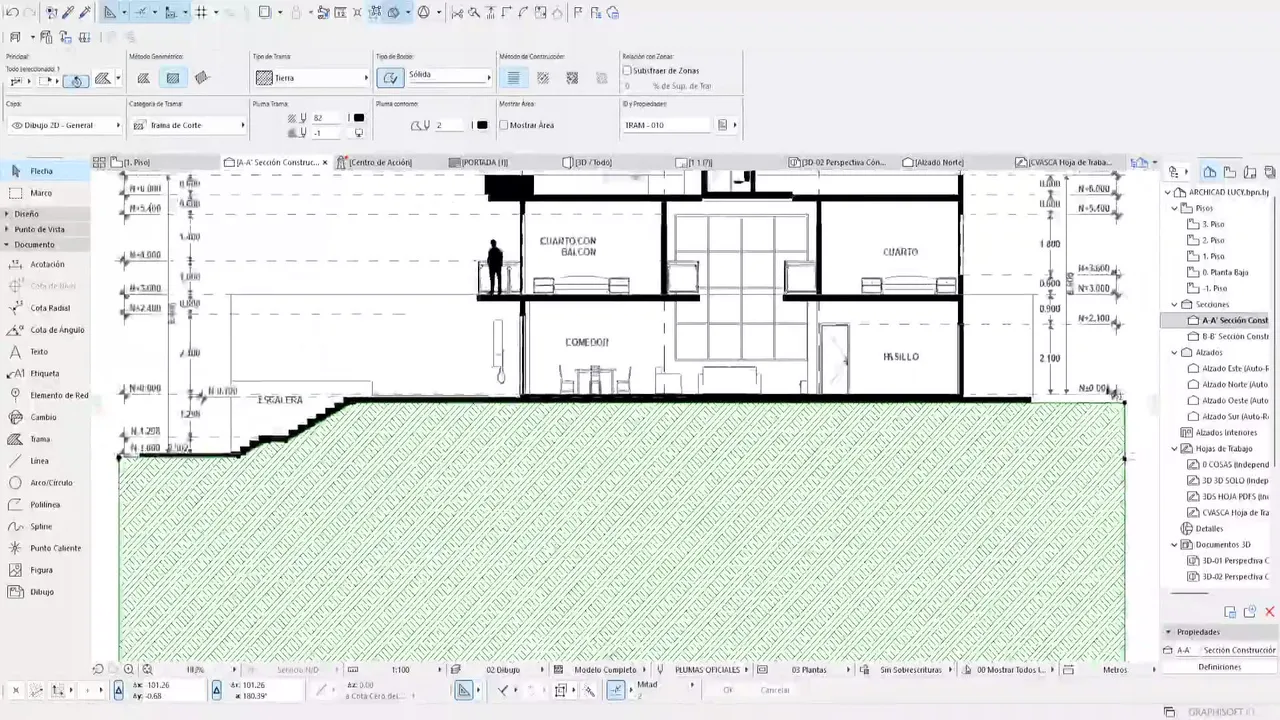Click the zoom in magnifier icon
This screenshot has height=720, width=1280.
point(129,669)
